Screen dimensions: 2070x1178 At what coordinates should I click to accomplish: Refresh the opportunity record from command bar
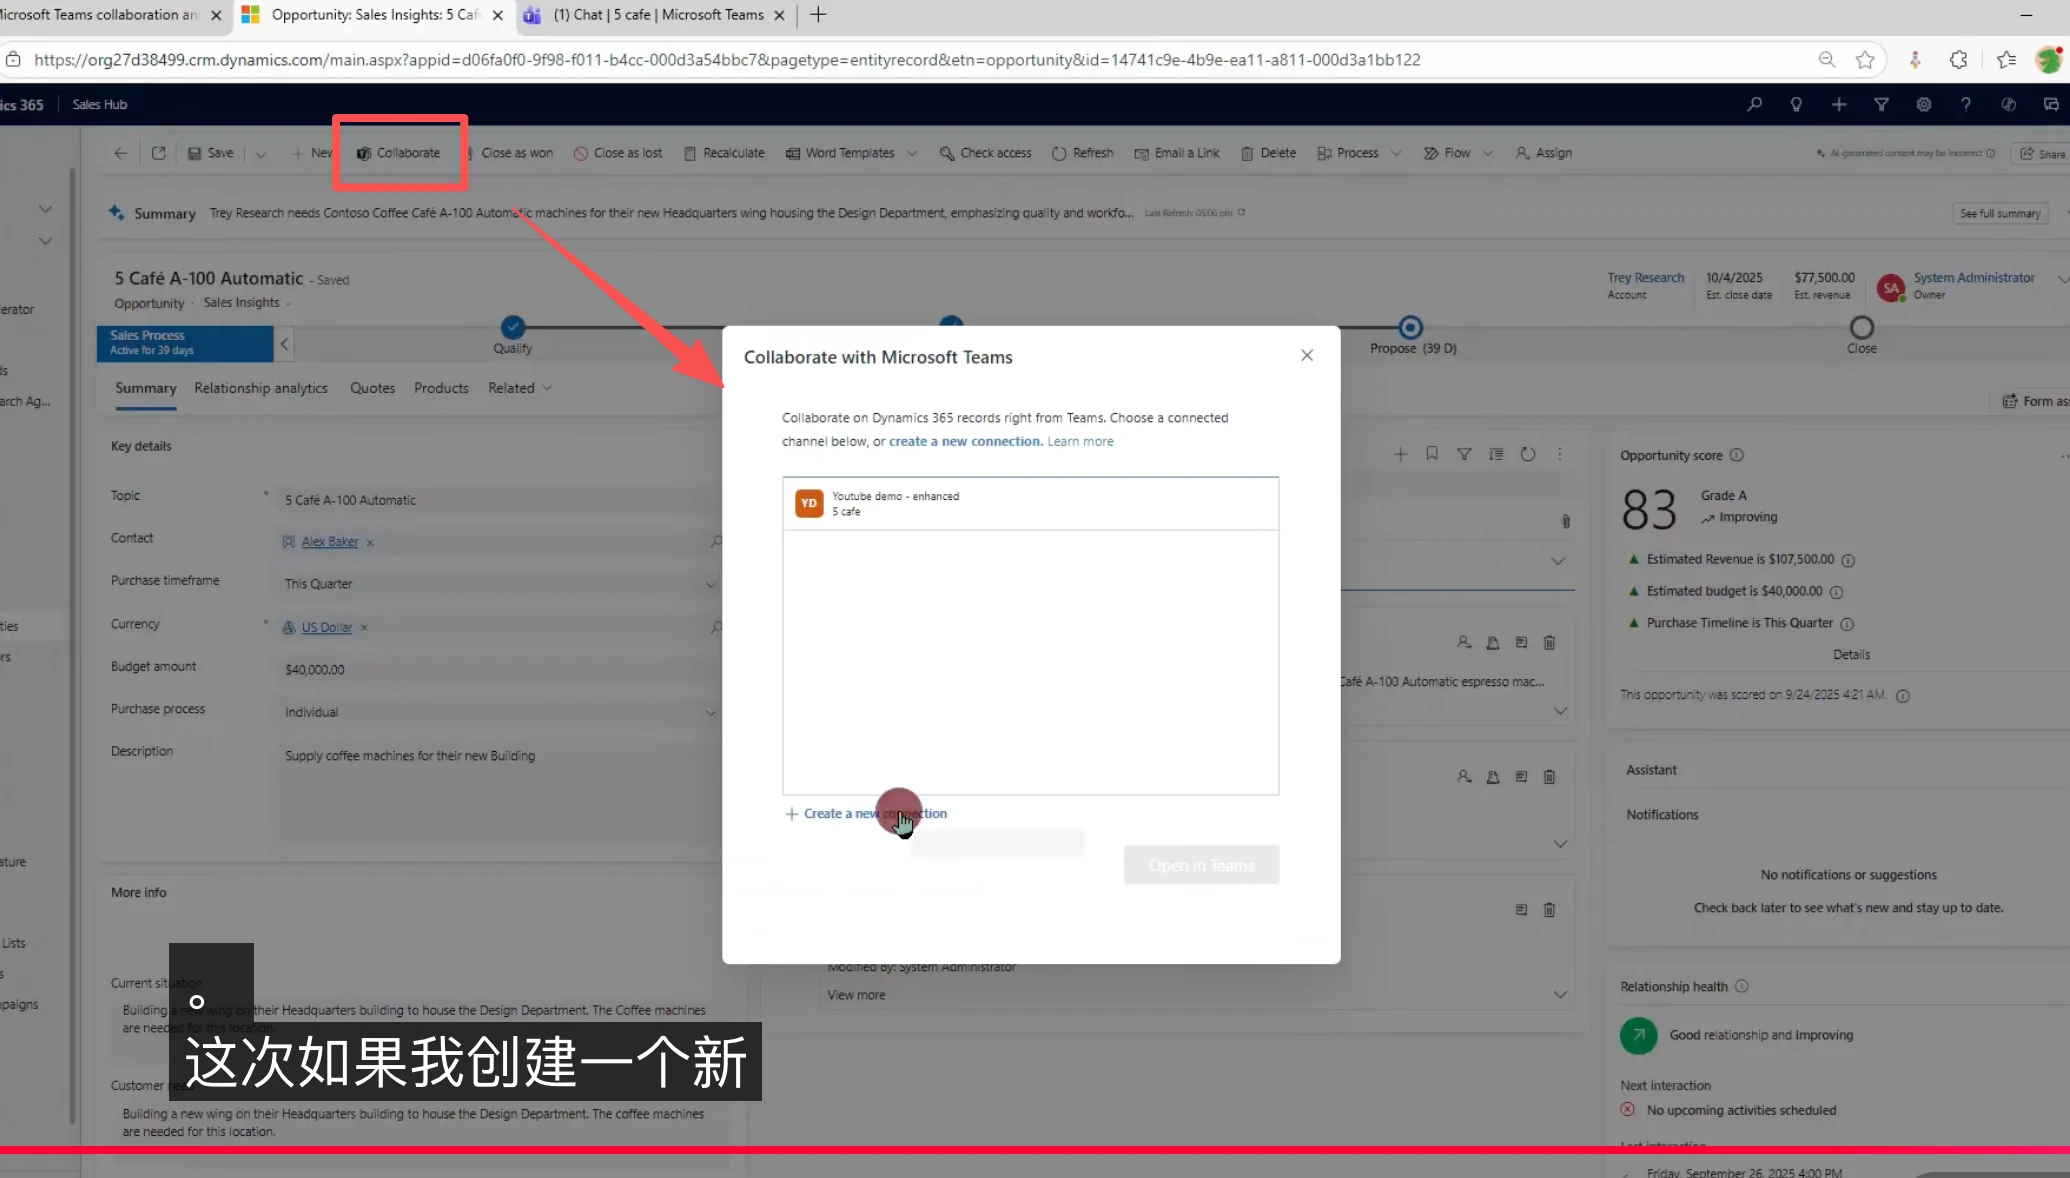(1083, 153)
